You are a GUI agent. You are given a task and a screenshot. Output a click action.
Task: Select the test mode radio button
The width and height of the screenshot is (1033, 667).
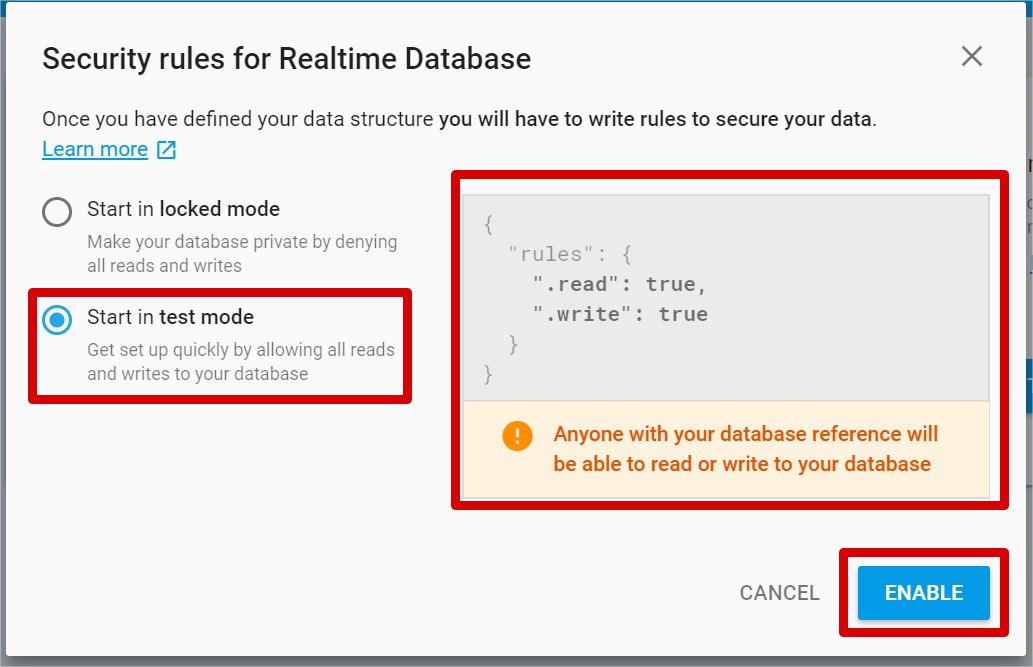point(57,319)
